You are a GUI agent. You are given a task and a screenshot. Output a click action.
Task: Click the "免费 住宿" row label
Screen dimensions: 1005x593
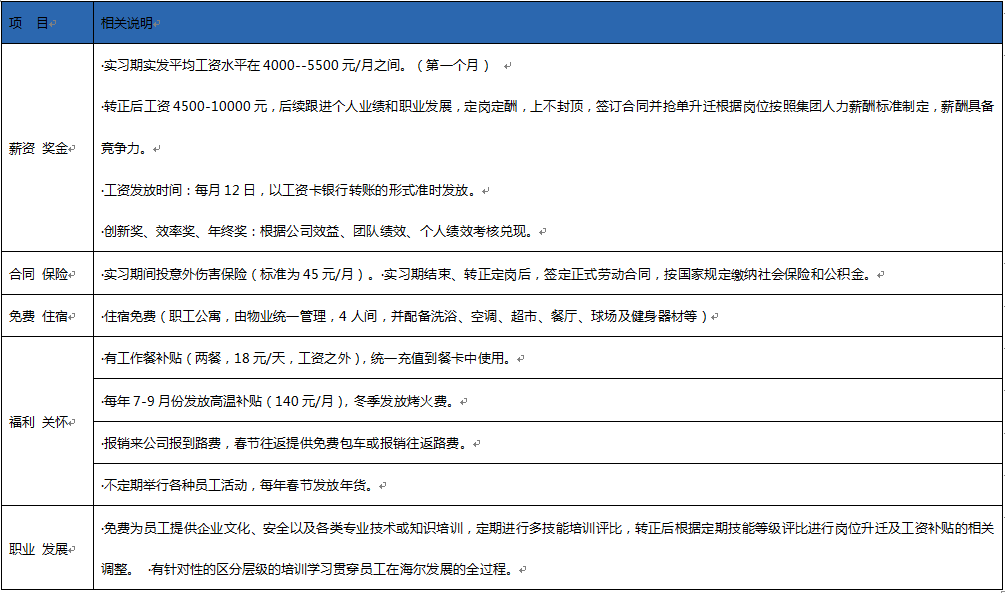coord(40,317)
